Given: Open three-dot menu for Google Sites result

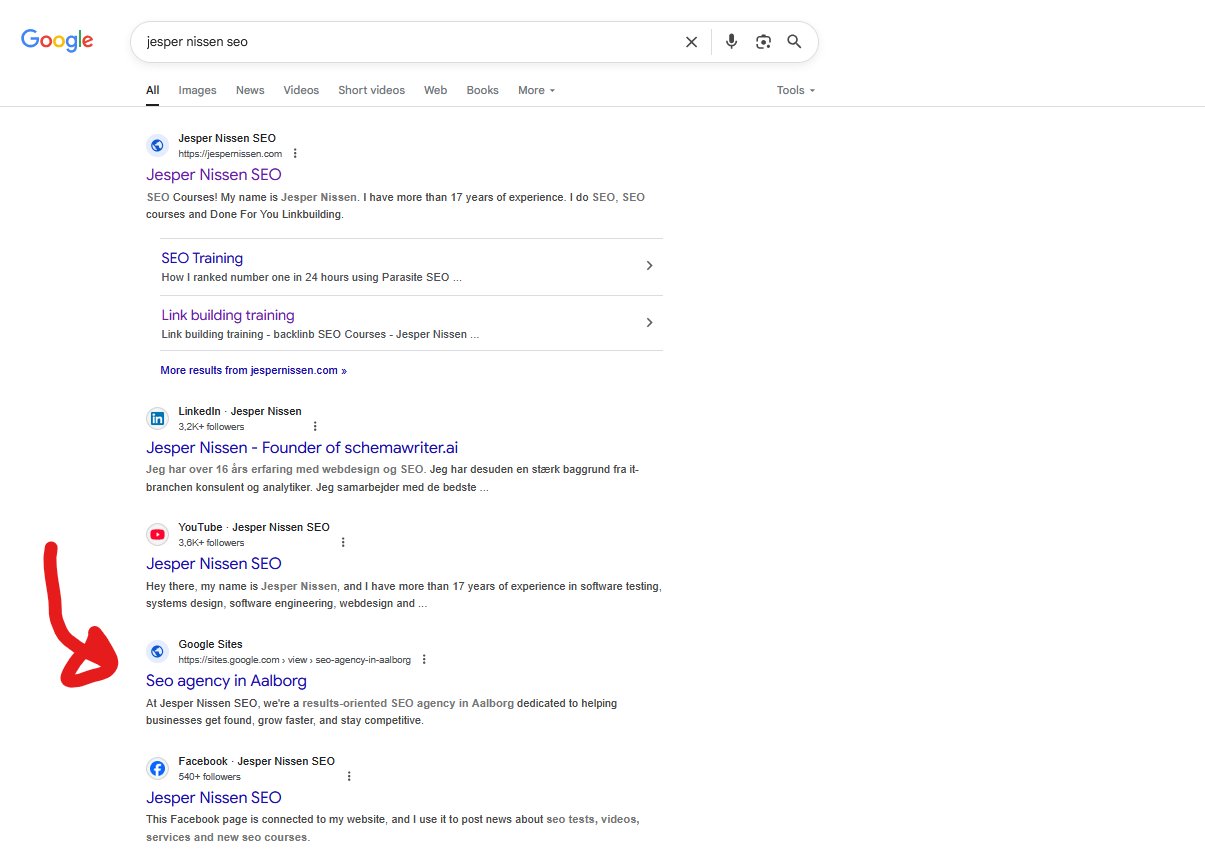Looking at the screenshot, I should point(424,660).
